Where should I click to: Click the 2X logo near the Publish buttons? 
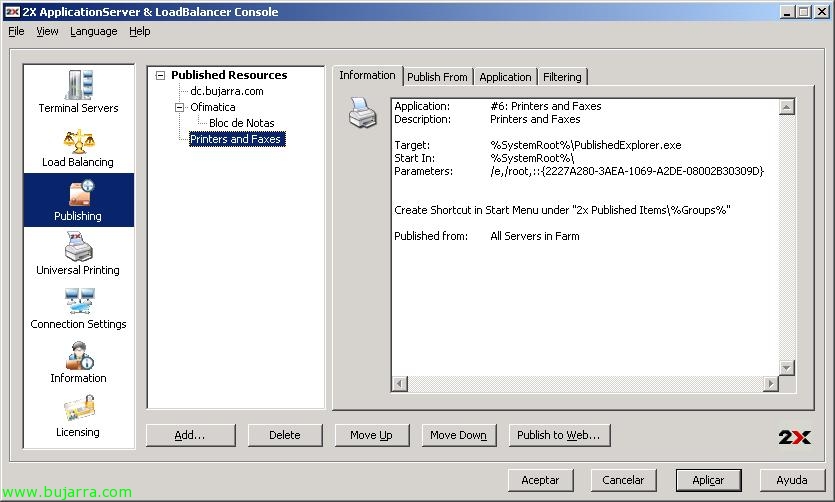[794, 437]
